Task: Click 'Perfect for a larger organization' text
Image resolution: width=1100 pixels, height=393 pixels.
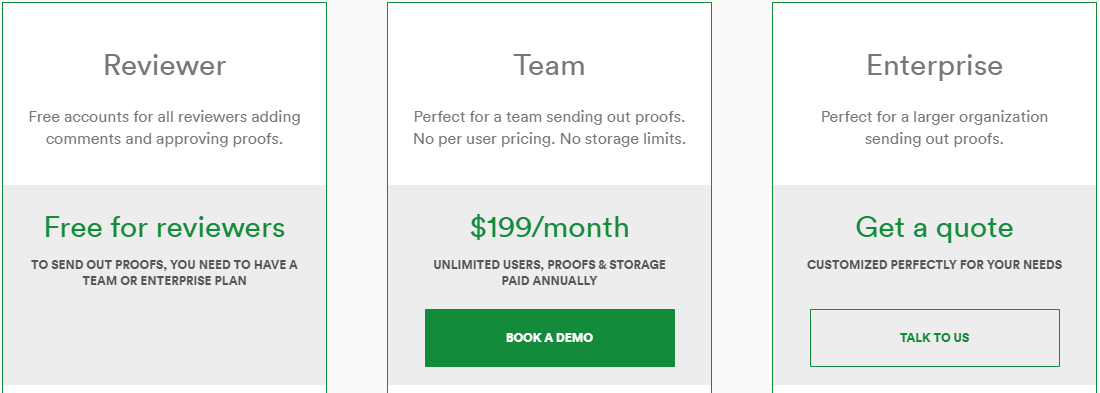Action: [x=934, y=116]
